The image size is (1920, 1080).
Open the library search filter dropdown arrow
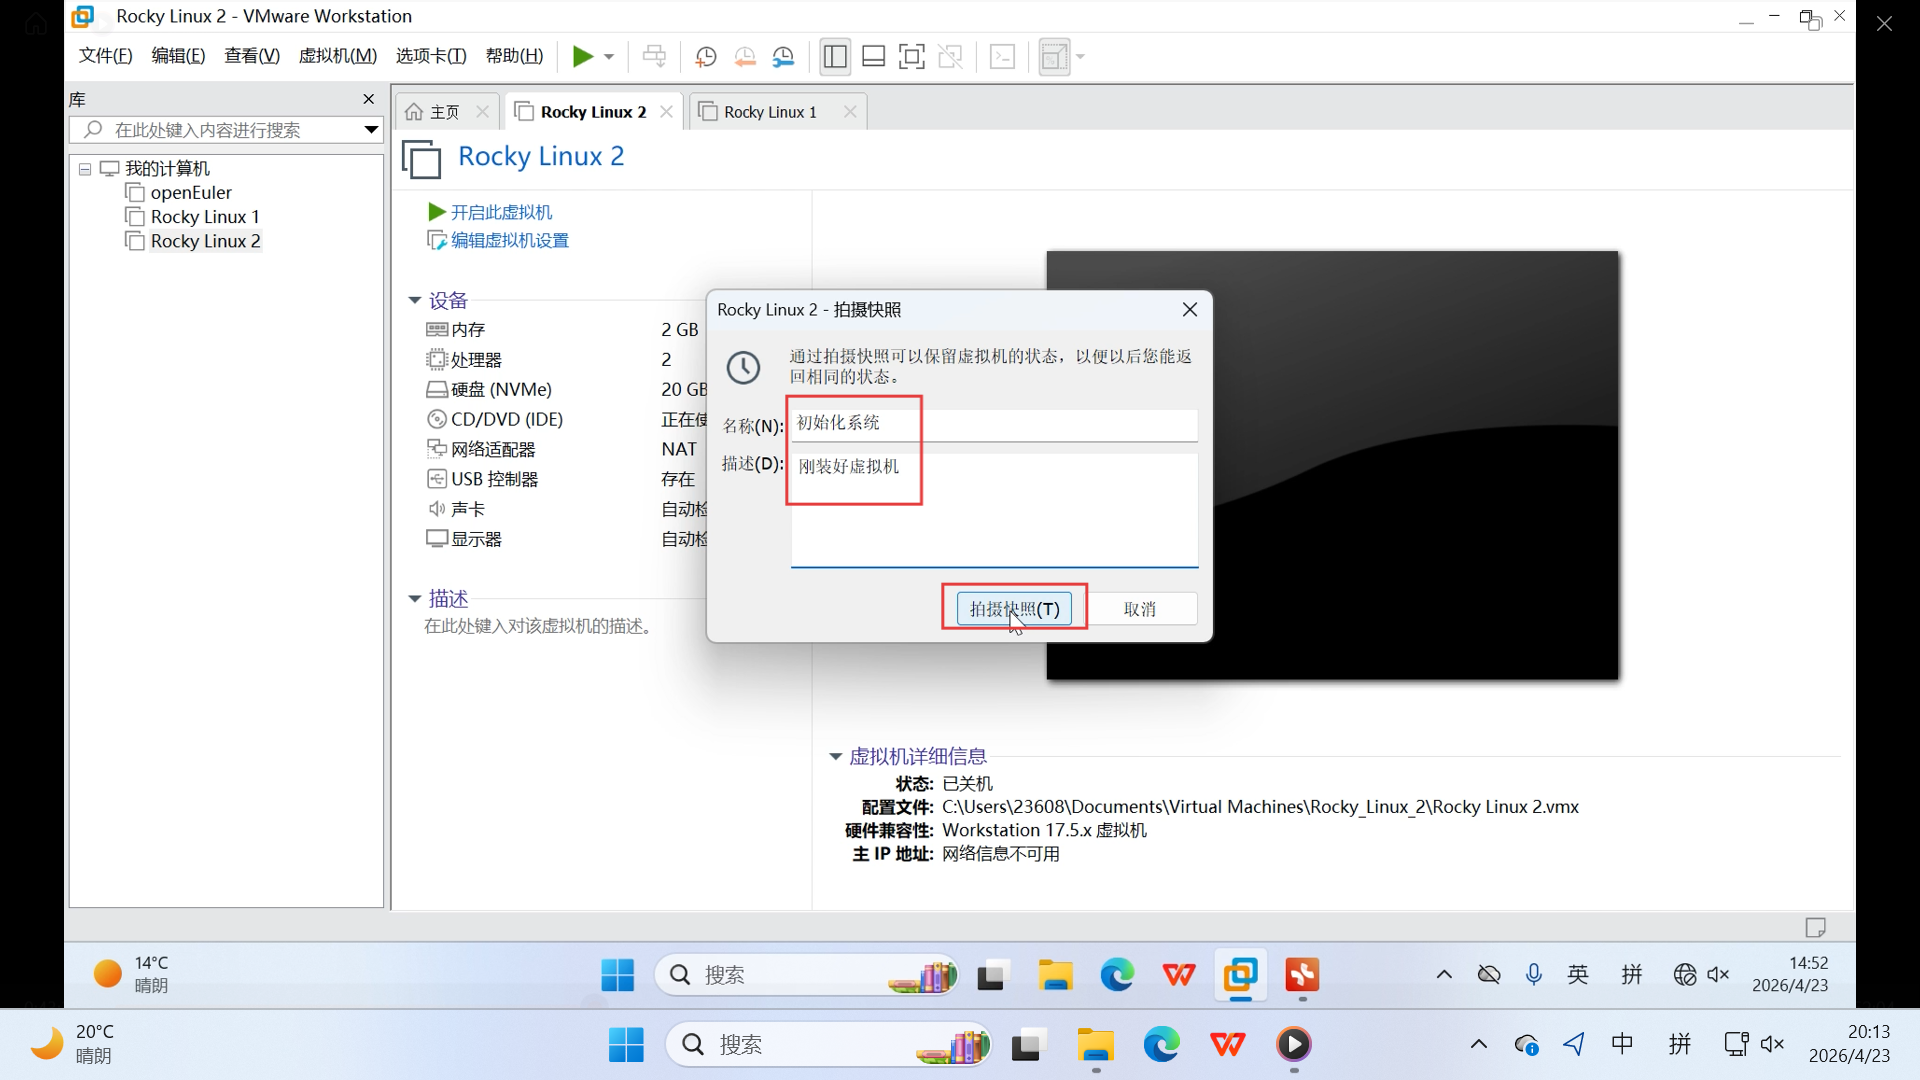pyautogui.click(x=371, y=130)
